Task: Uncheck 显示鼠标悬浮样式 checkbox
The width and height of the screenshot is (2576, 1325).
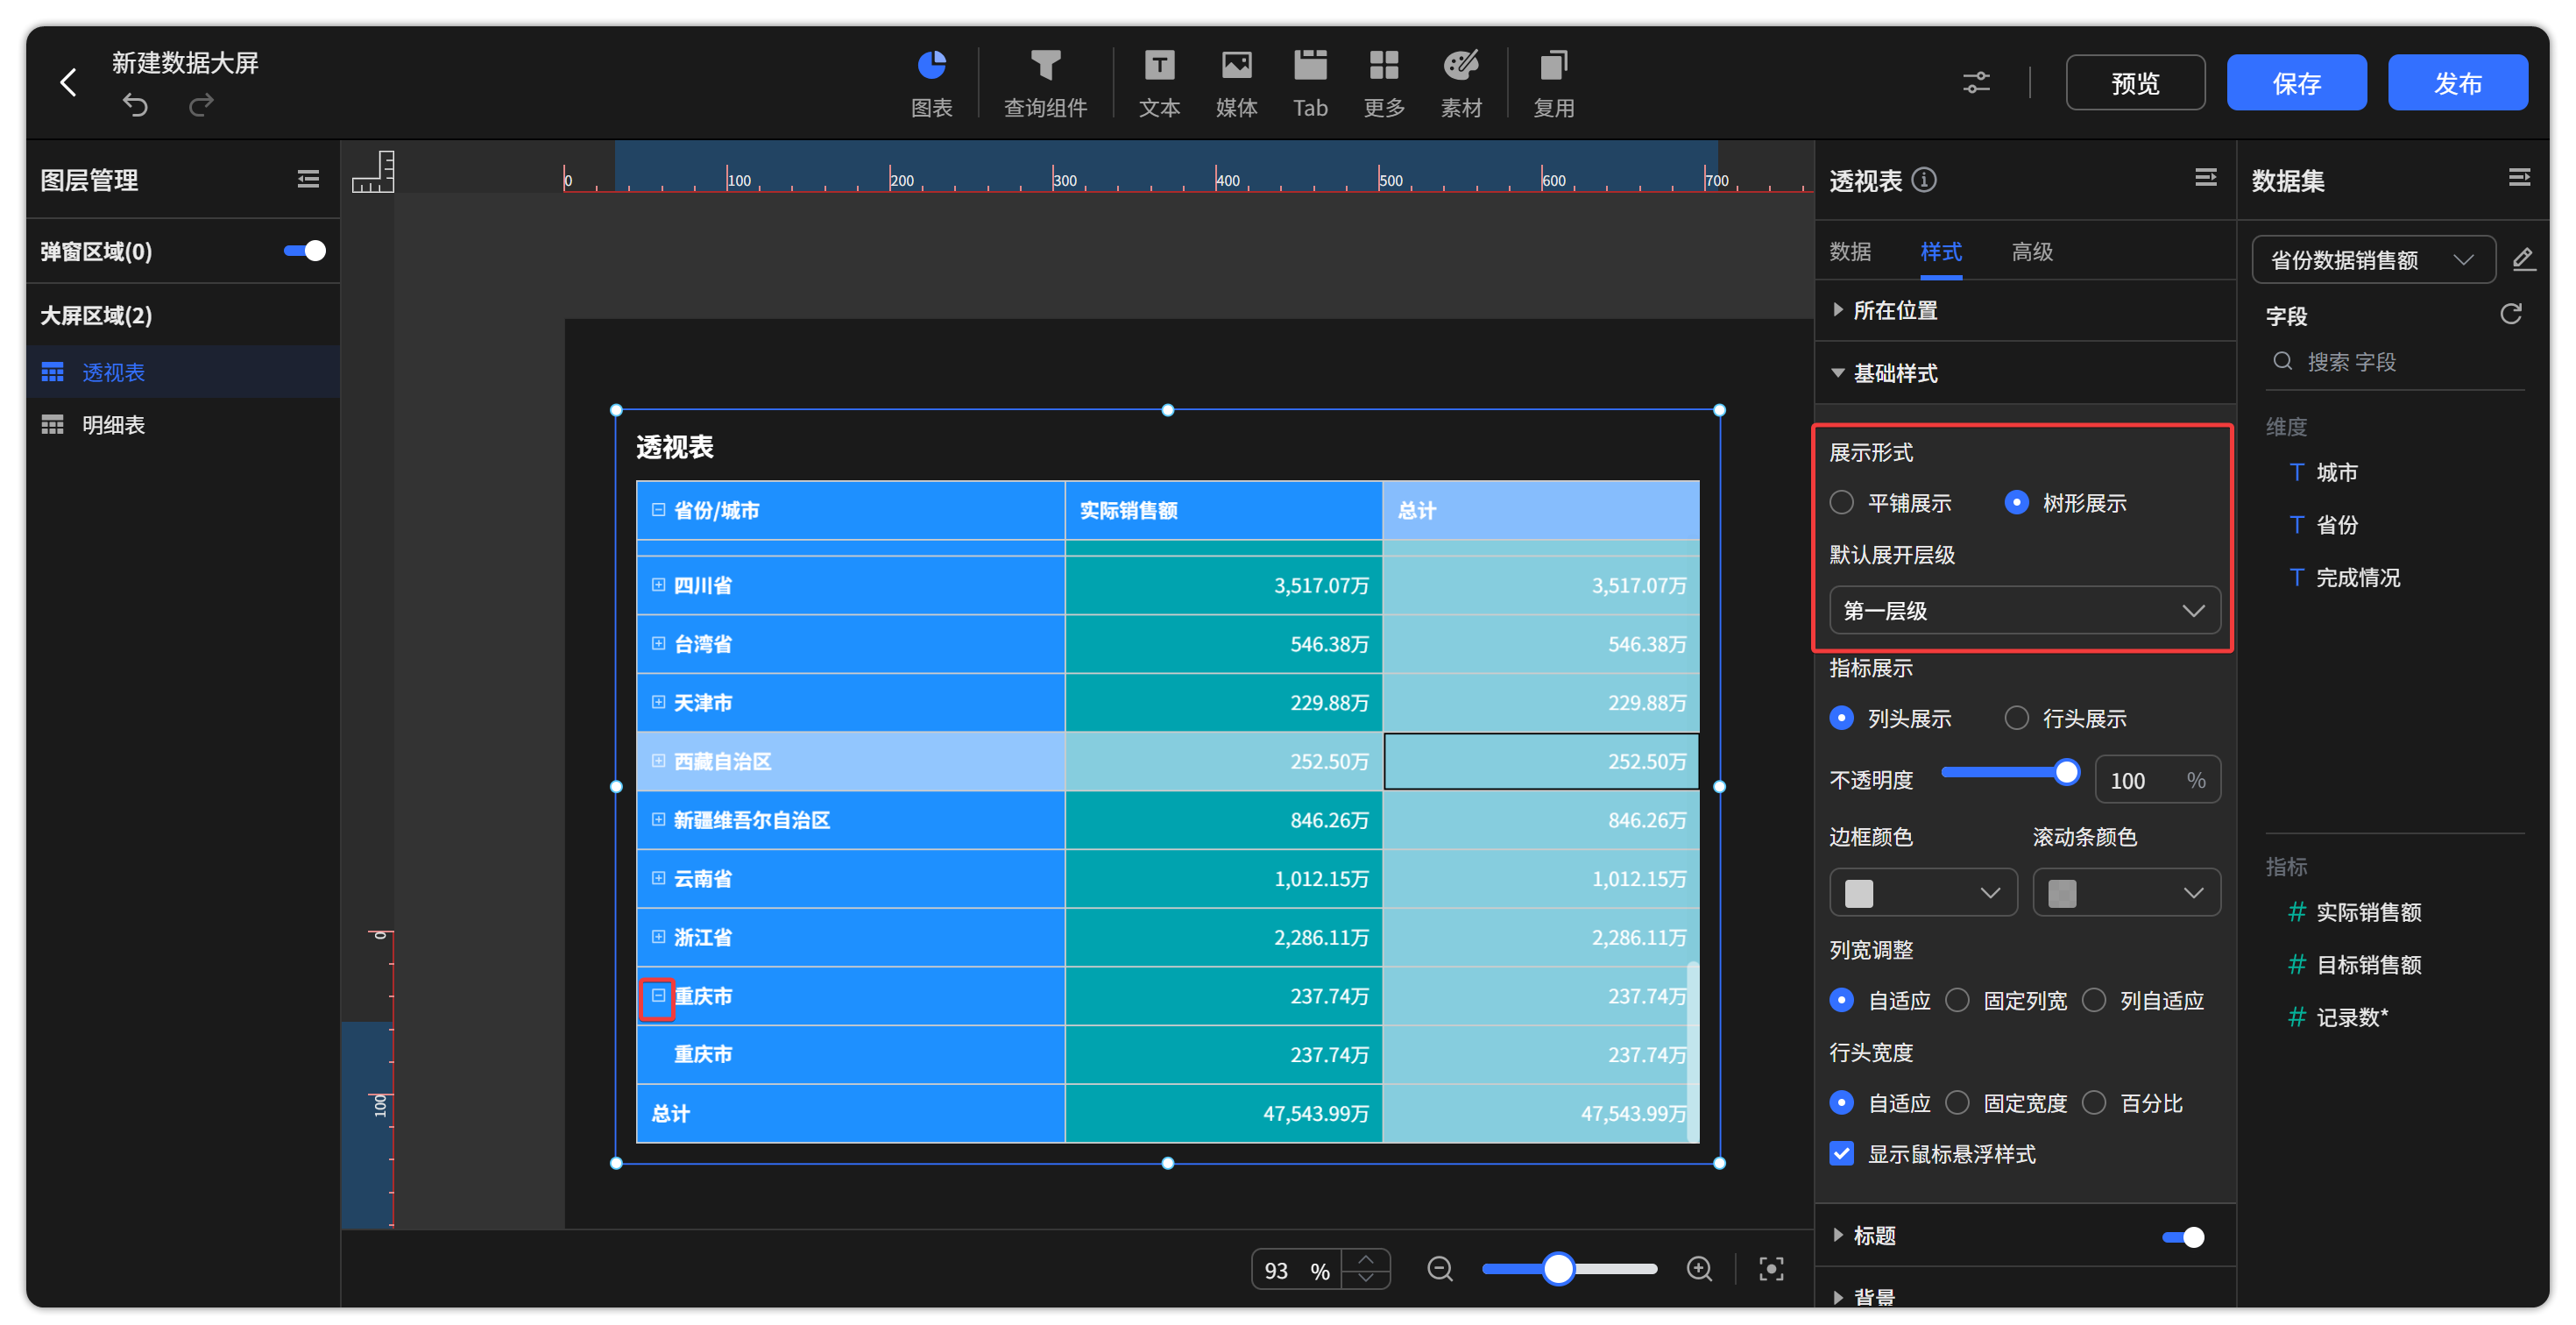Action: pyautogui.click(x=1842, y=1153)
